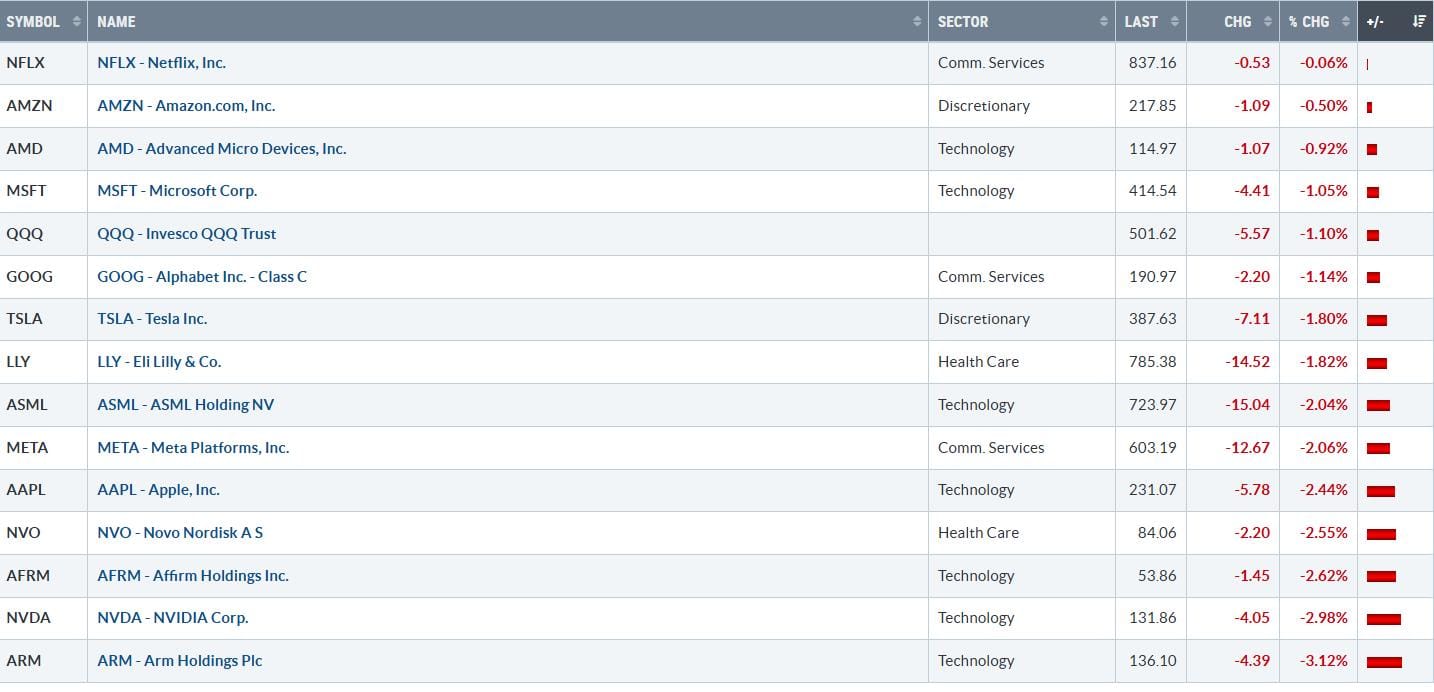Image resolution: width=1434 pixels, height=692 pixels.
Task: Open the NVDA - NVIDIA Corp. link
Action: coord(172,618)
